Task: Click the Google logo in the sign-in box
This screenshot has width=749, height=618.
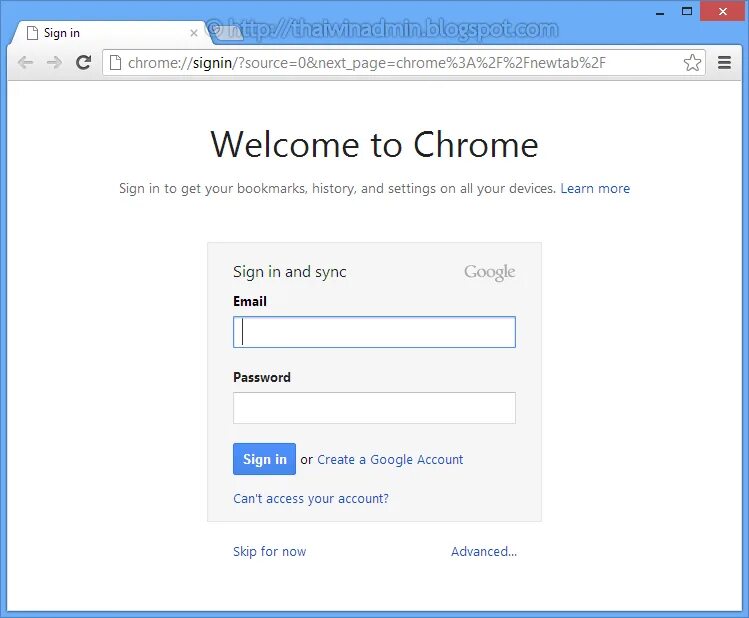Action: [490, 272]
